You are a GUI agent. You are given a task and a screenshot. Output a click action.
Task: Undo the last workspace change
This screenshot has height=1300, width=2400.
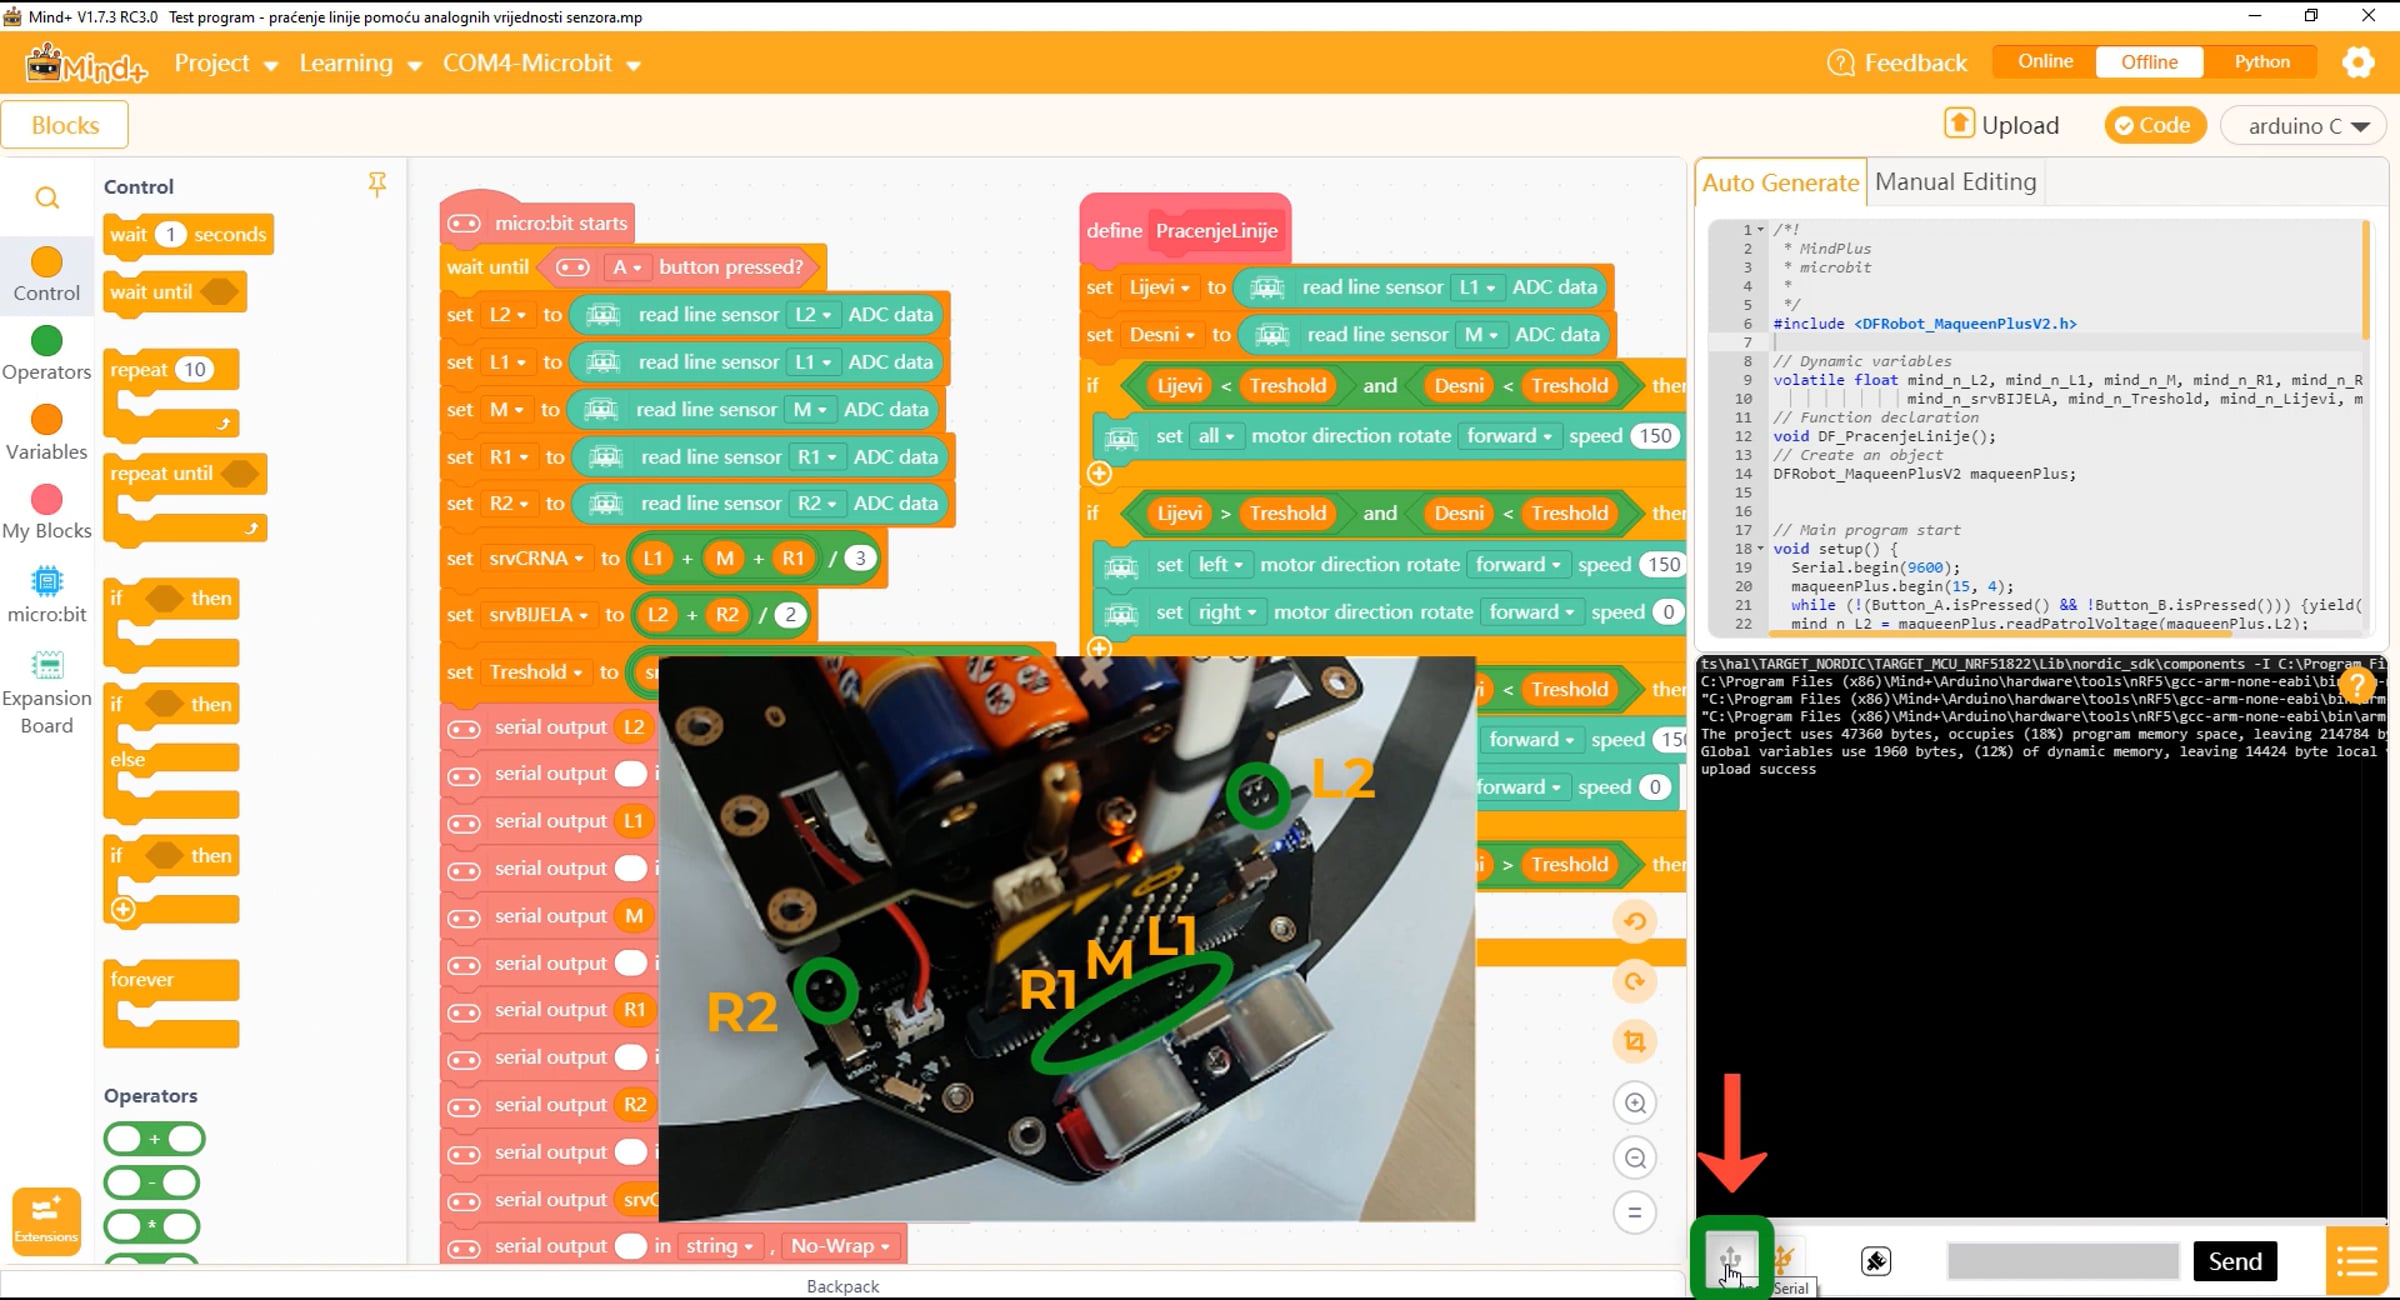click(1635, 921)
